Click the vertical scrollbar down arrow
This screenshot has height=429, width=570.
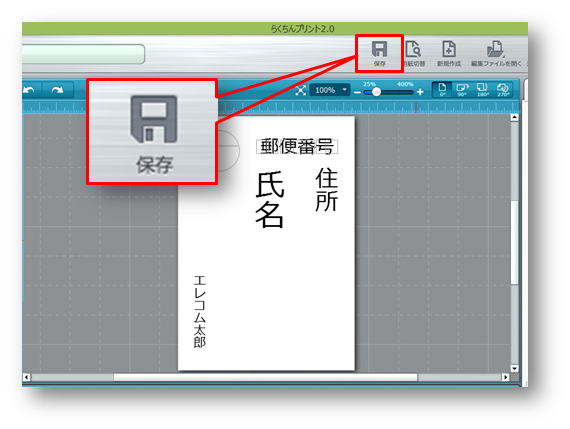click(x=514, y=369)
